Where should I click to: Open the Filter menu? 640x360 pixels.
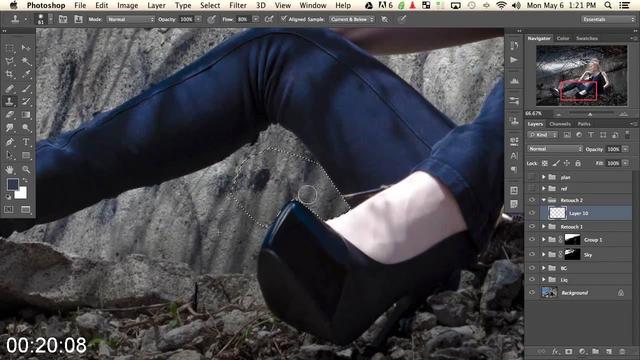click(238, 5)
